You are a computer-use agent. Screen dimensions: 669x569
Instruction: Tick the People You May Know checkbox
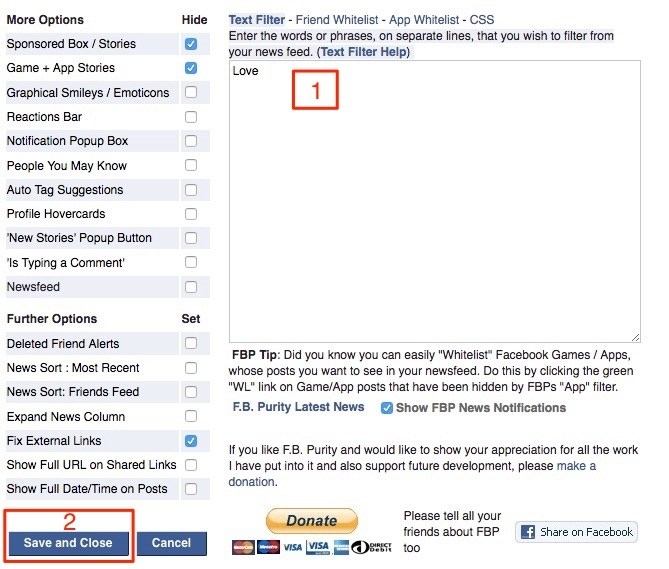click(x=191, y=165)
